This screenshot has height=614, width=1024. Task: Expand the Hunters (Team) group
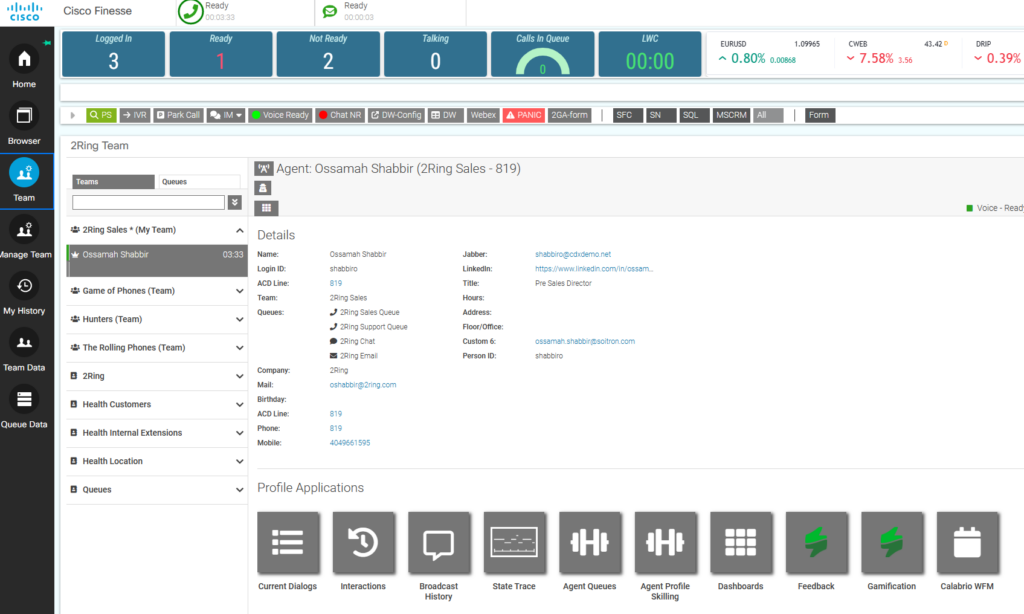tap(156, 319)
